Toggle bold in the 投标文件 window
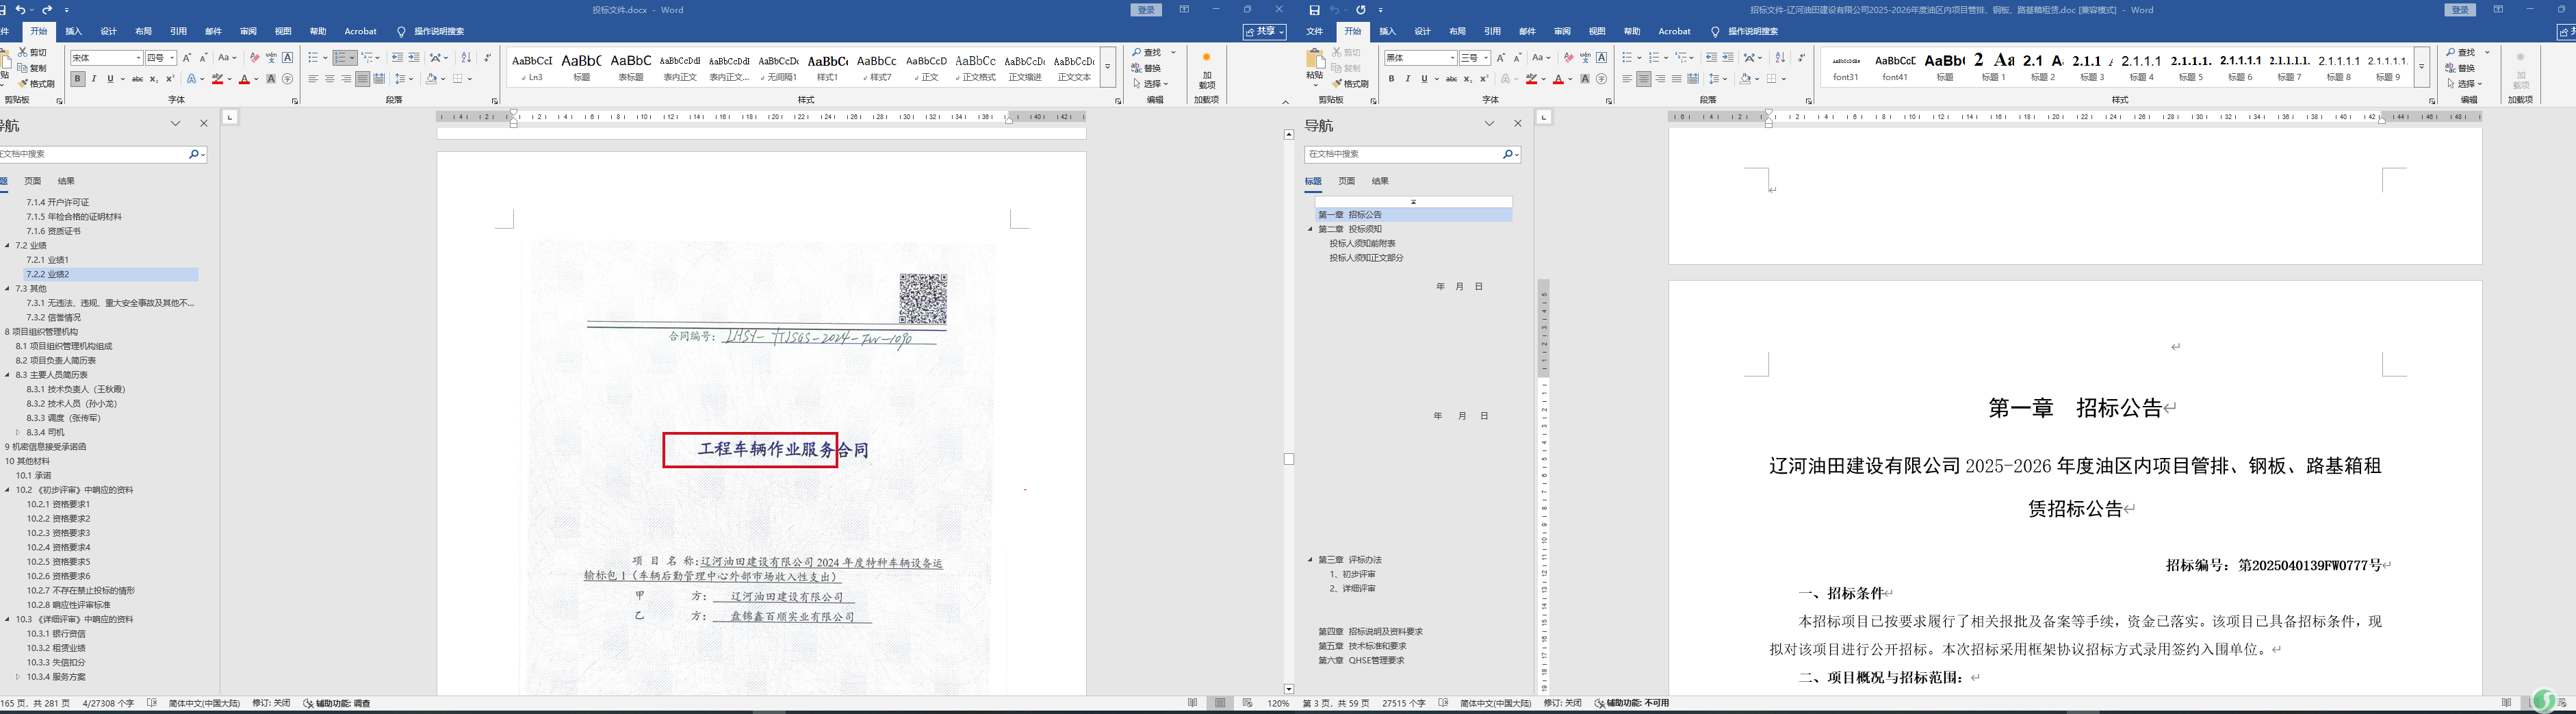 coord(77,79)
